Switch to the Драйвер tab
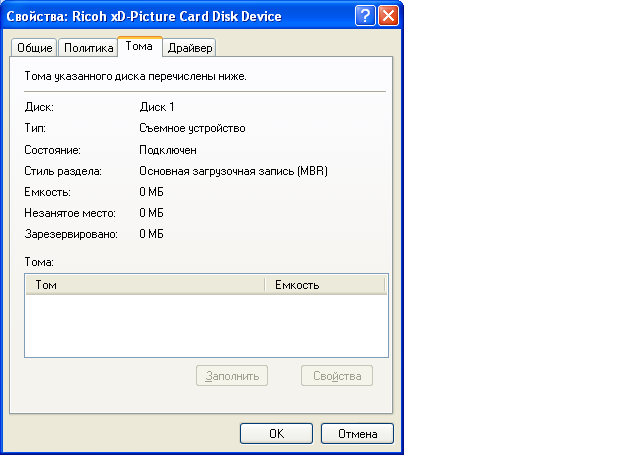The height and width of the screenshot is (455, 640). (x=190, y=48)
